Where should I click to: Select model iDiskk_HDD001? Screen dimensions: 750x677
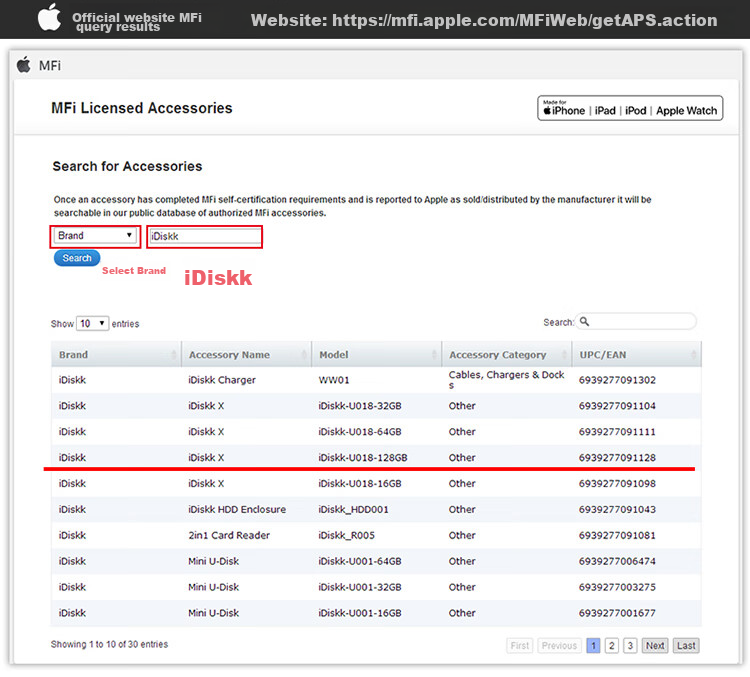(x=353, y=510)
